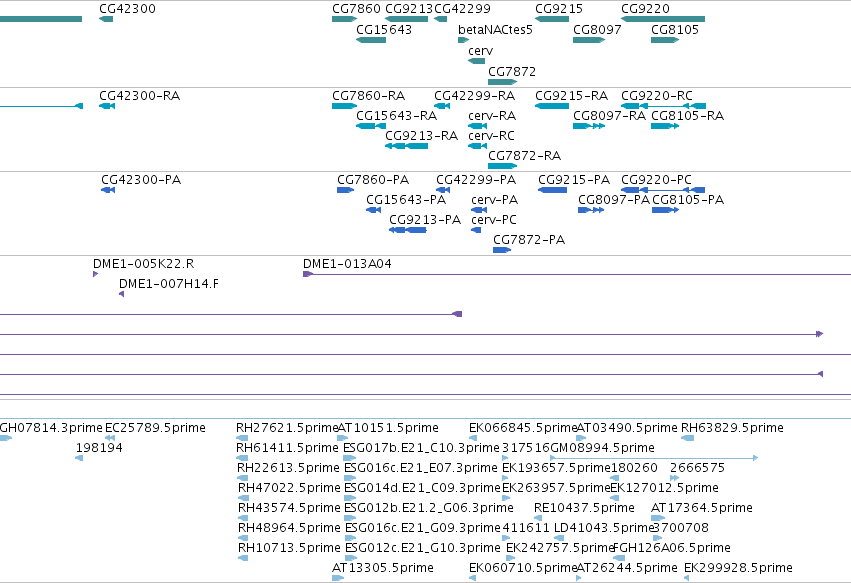Click the CG7872-RA transcript
This screenshot has width=851, height=583.
click(503, 166)
